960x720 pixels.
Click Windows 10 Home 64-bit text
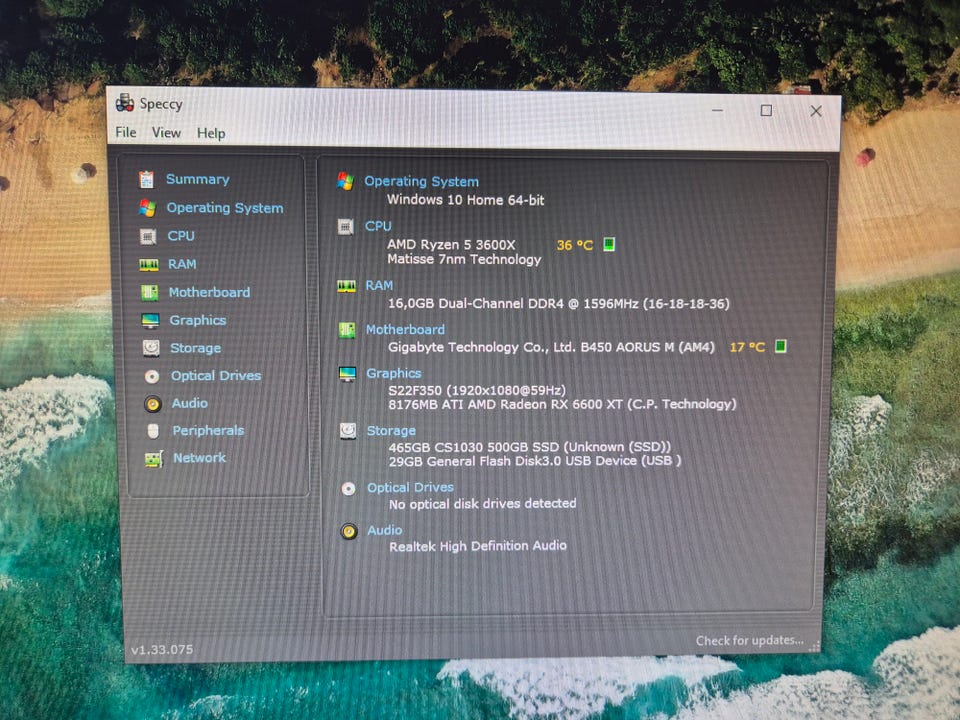[465, 200]
